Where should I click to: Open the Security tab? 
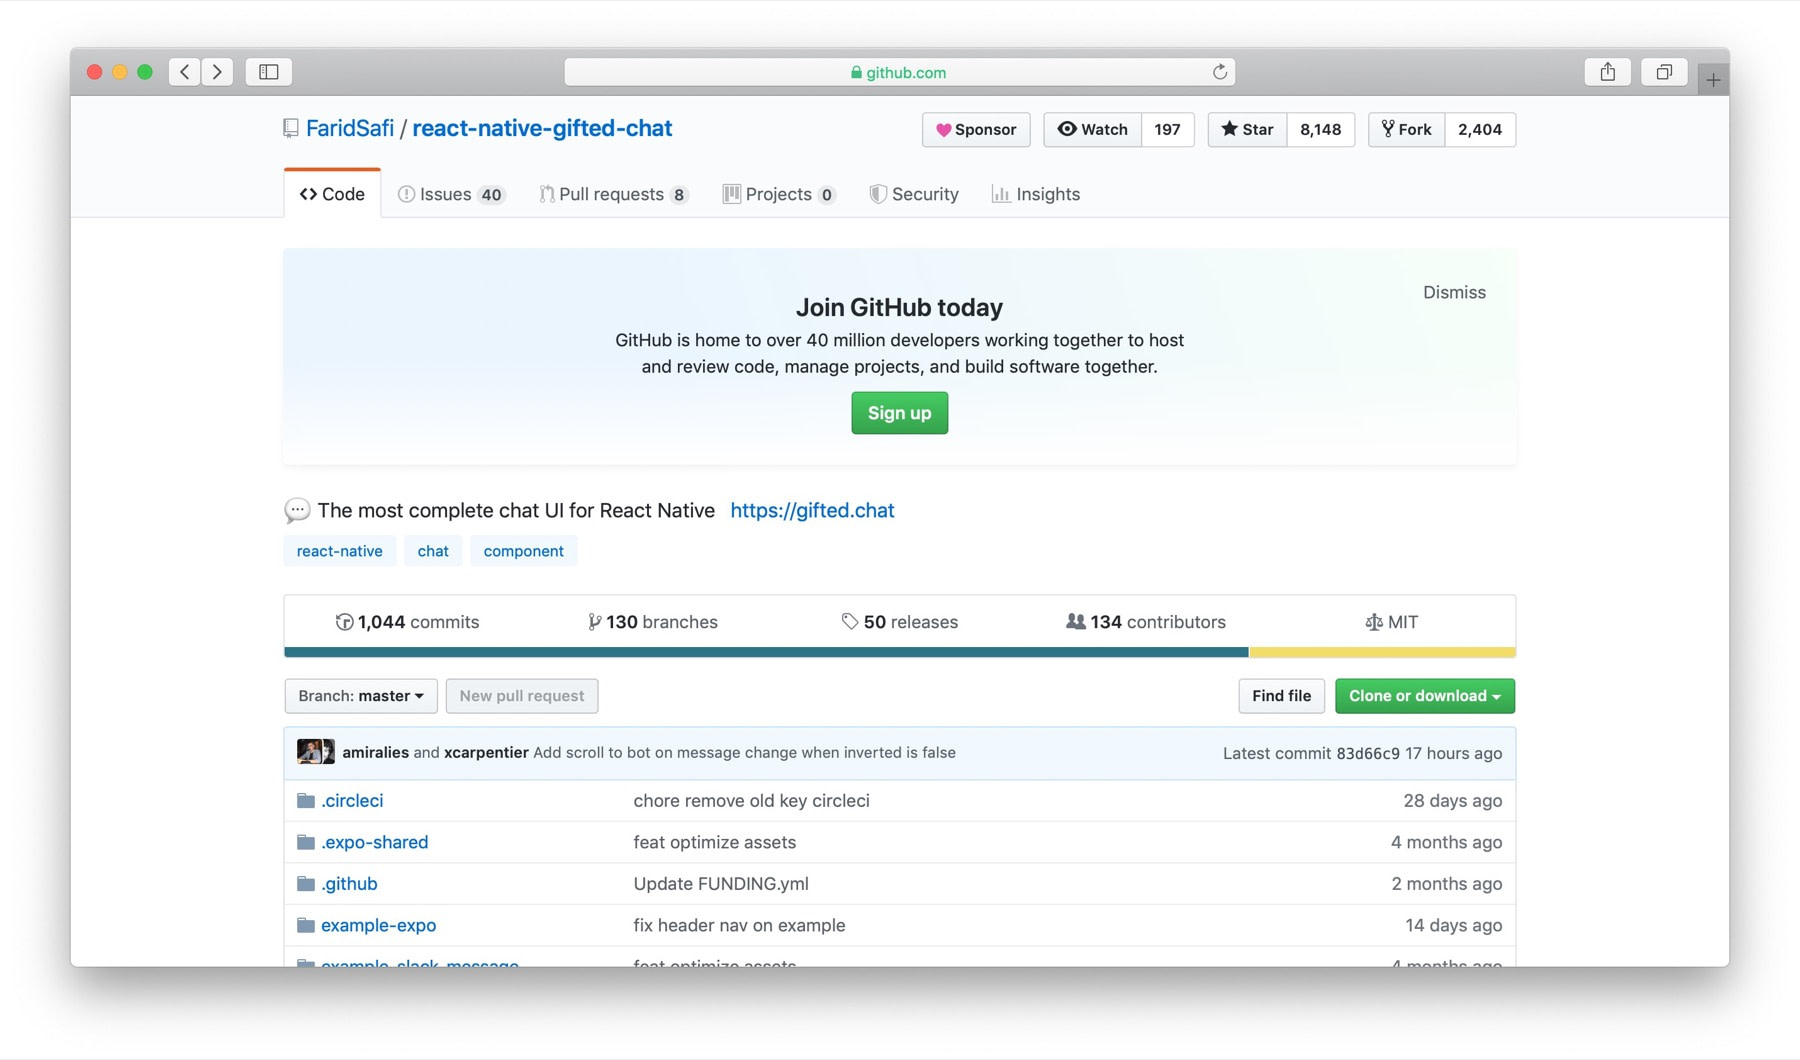click(914, 194)
